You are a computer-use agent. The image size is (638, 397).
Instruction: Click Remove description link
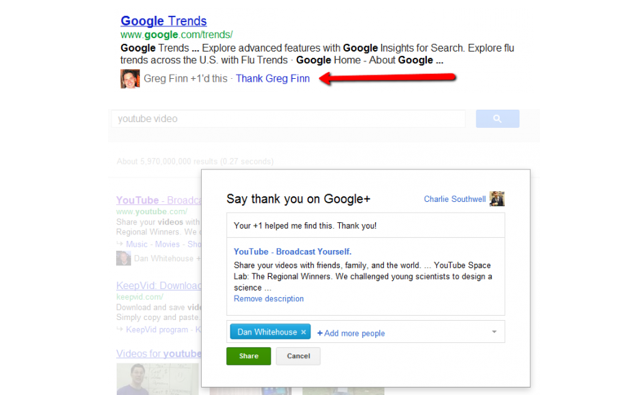pos(269,299)
